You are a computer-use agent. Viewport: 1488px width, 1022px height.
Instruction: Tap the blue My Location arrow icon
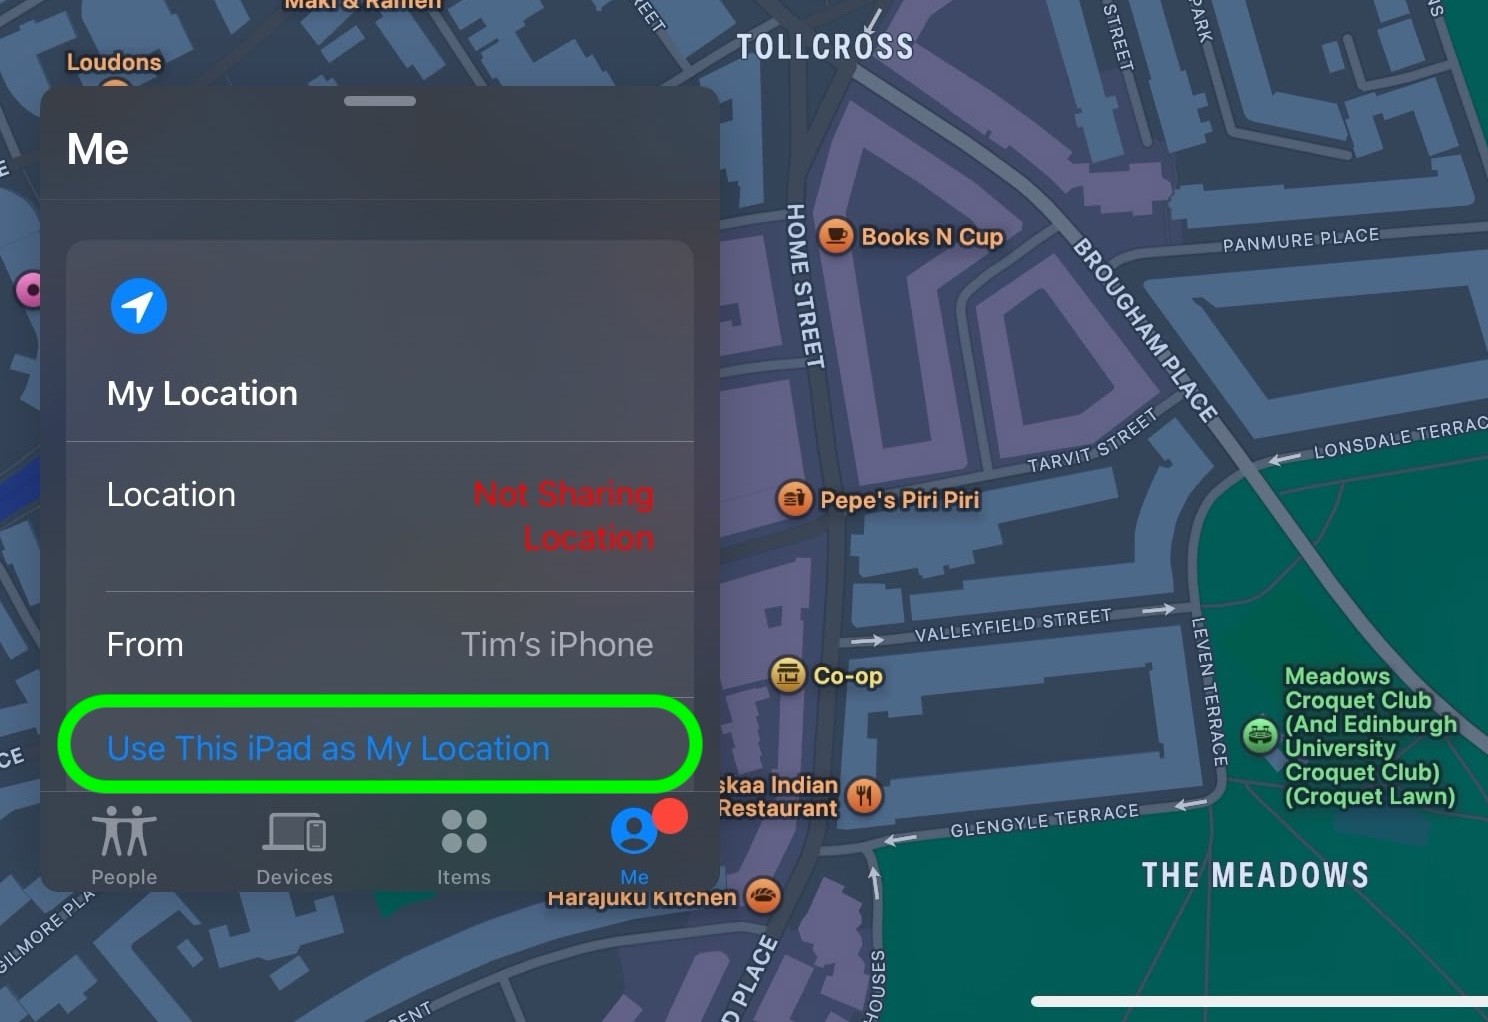coord(138,306)
